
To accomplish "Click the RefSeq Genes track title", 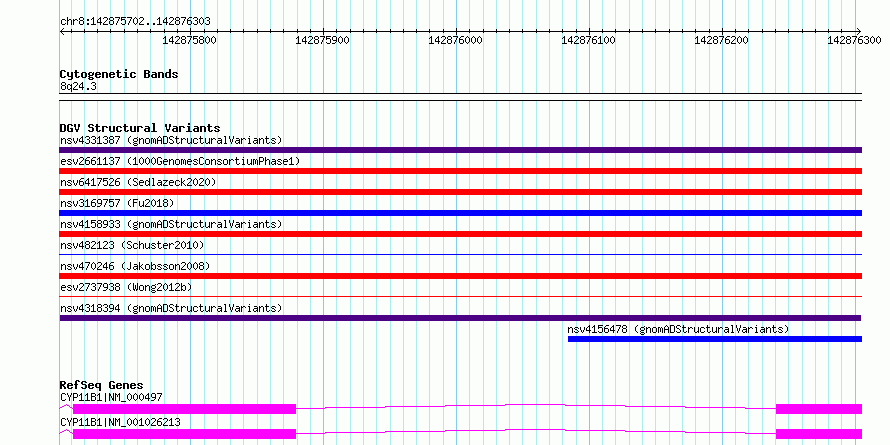I will (102, 386).
